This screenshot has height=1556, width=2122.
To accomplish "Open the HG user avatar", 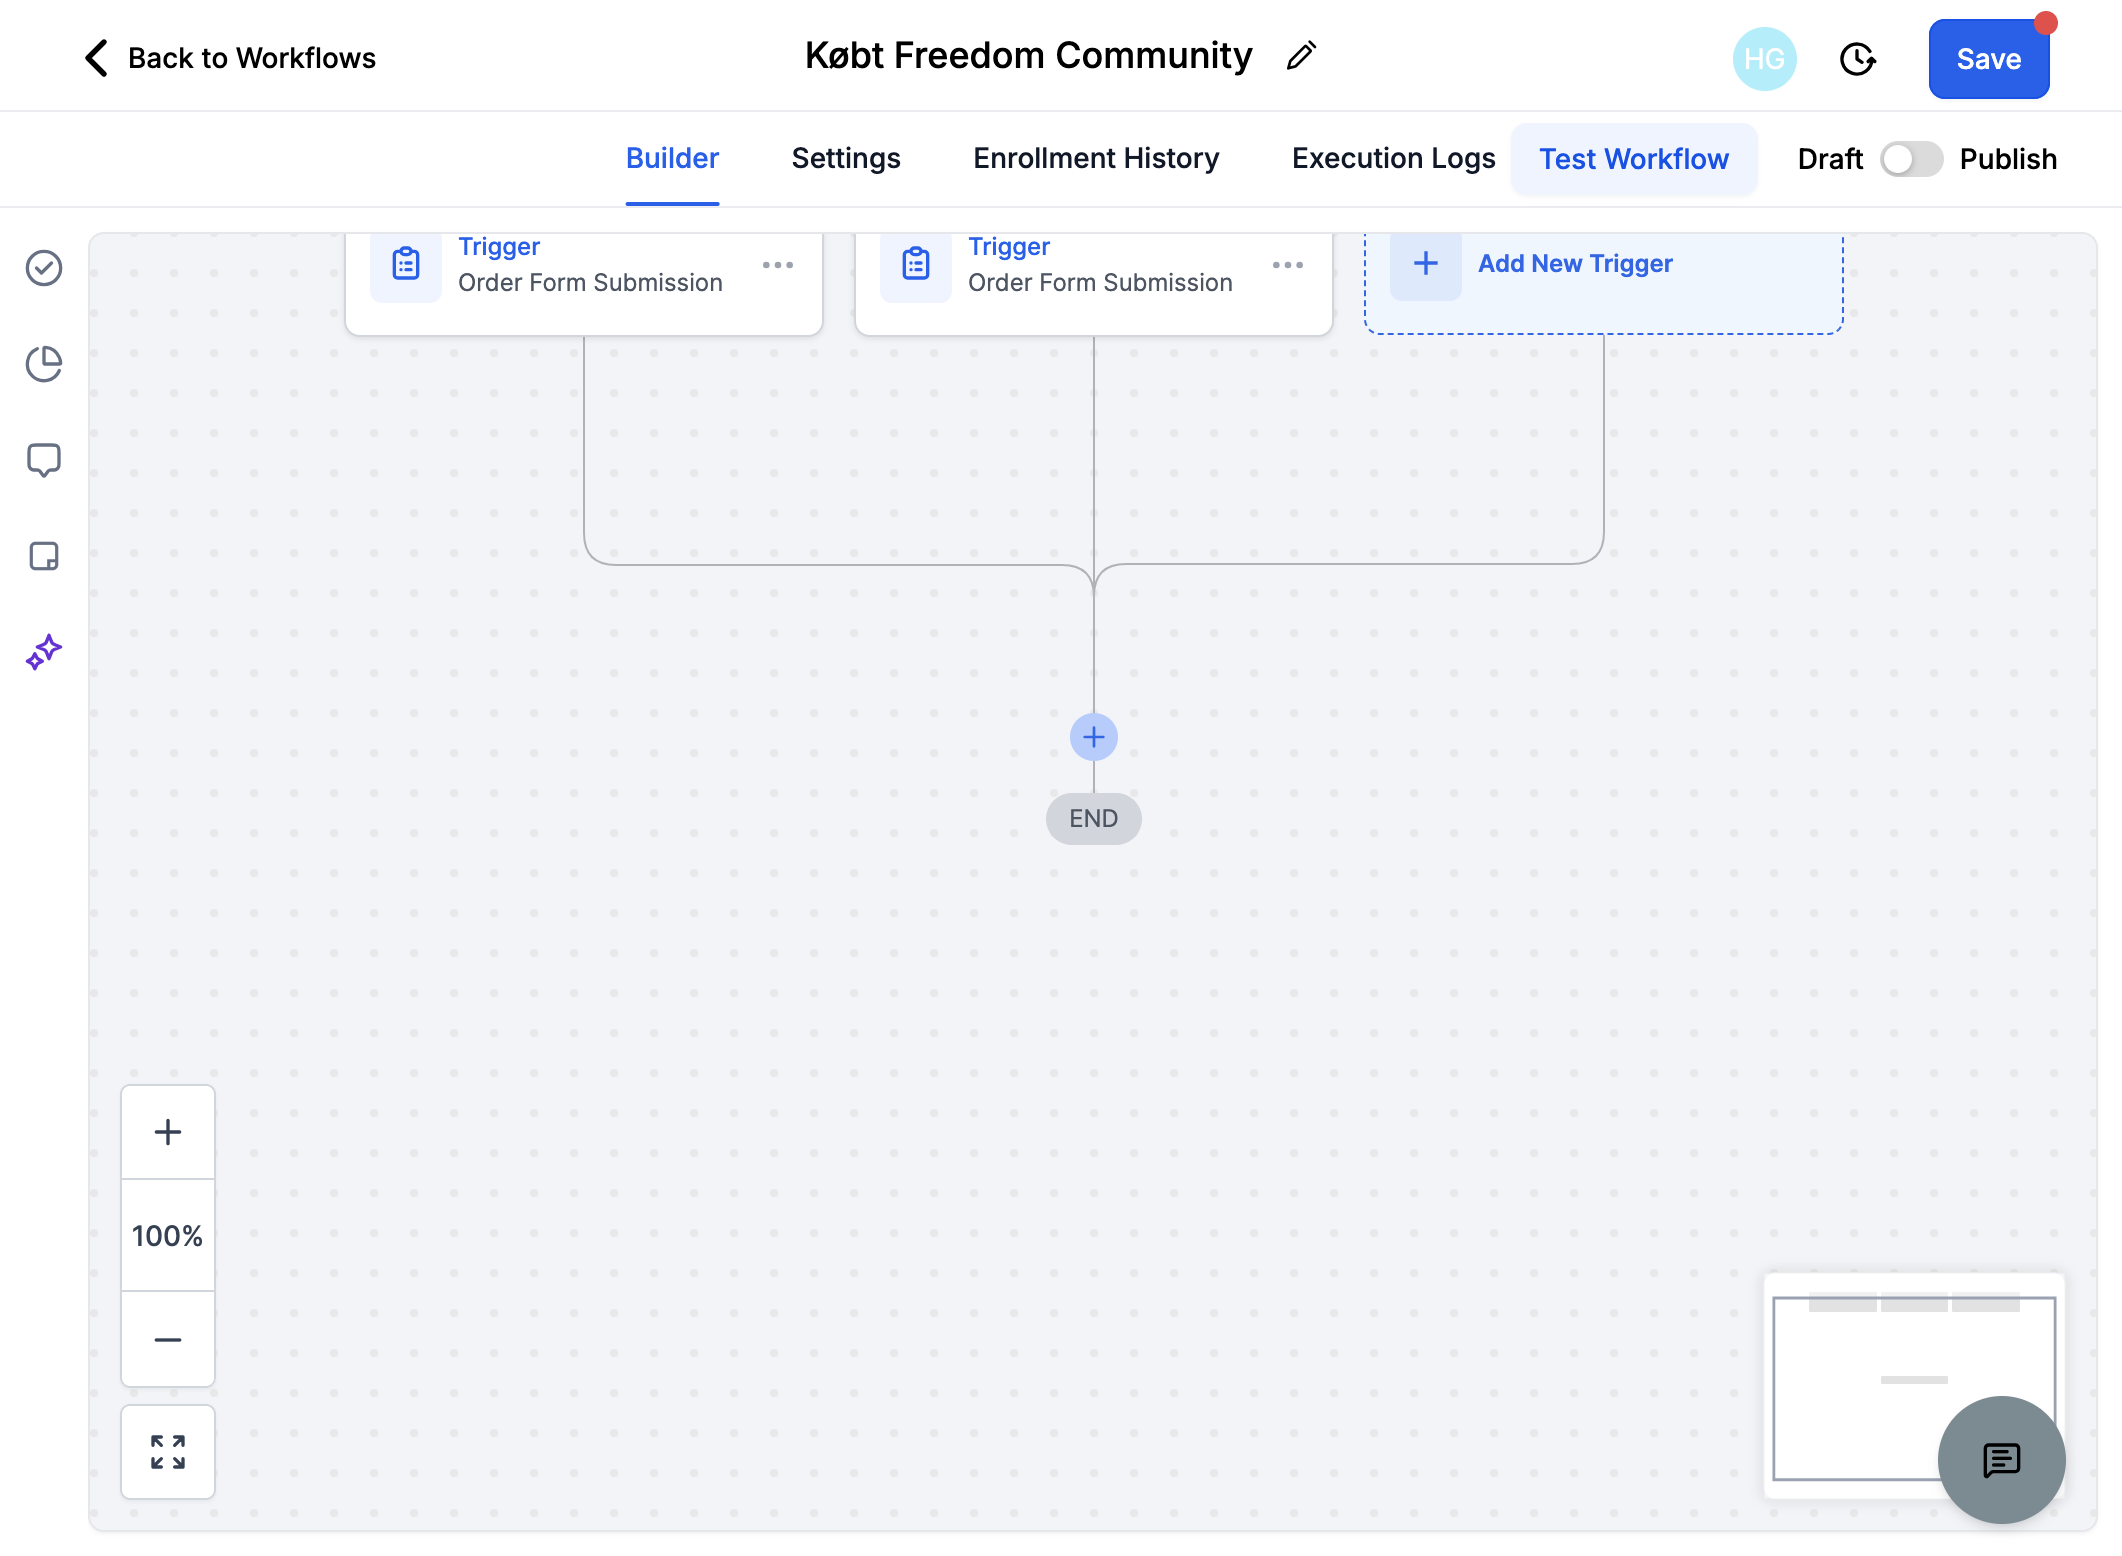I will [x=1764, y=59].
